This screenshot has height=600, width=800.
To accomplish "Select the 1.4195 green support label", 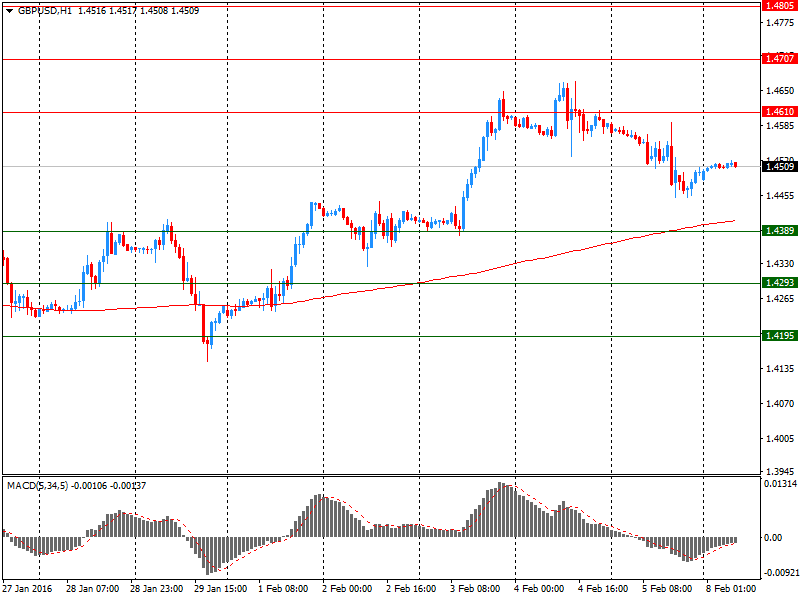I will tap(780, 336).
